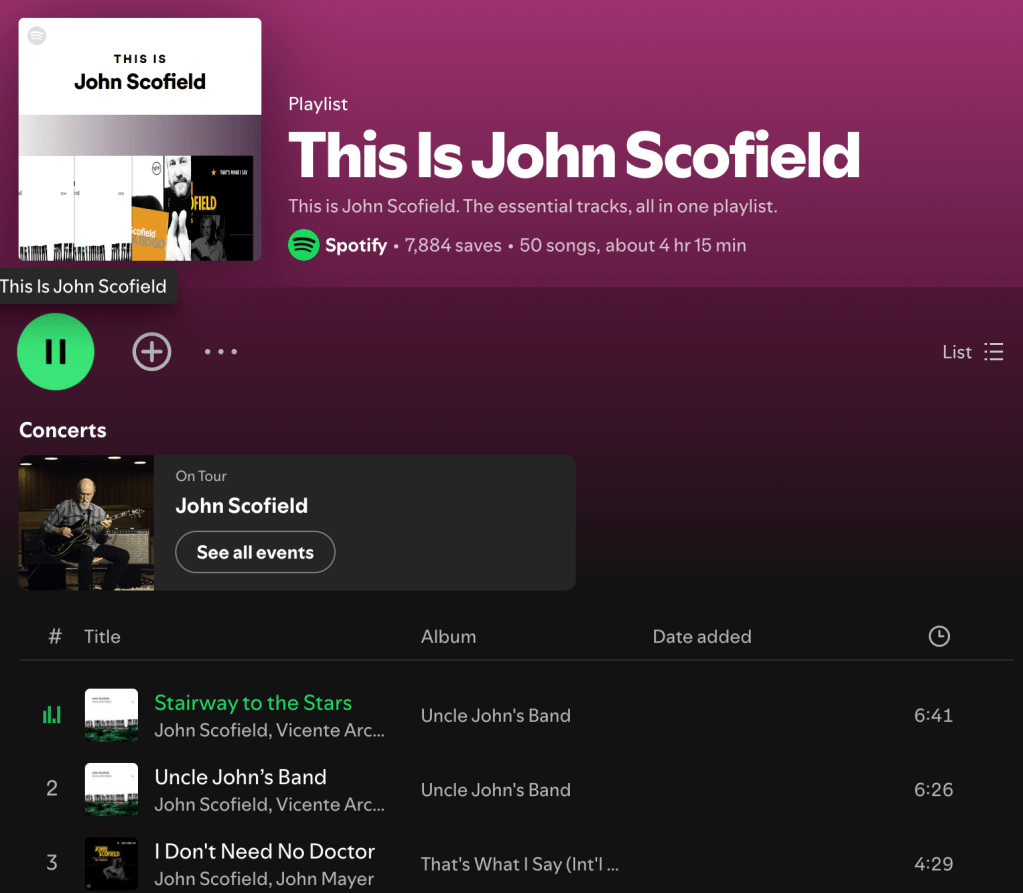This screenshot has width=1023, height=893.
Task: Click the John Scofield concert photo
Action: pyautogui.click(x=86, y=523)
